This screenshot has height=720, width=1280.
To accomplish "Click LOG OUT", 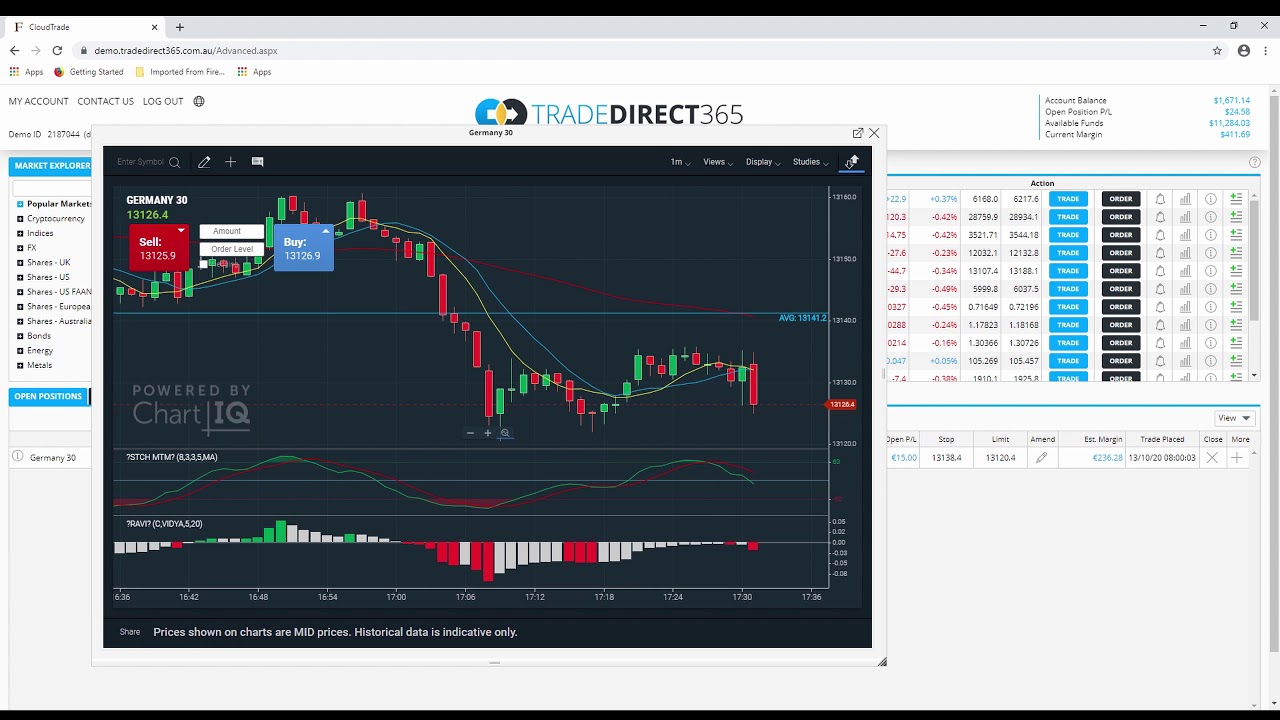I will pyautogui.click(x=163, y=101).
